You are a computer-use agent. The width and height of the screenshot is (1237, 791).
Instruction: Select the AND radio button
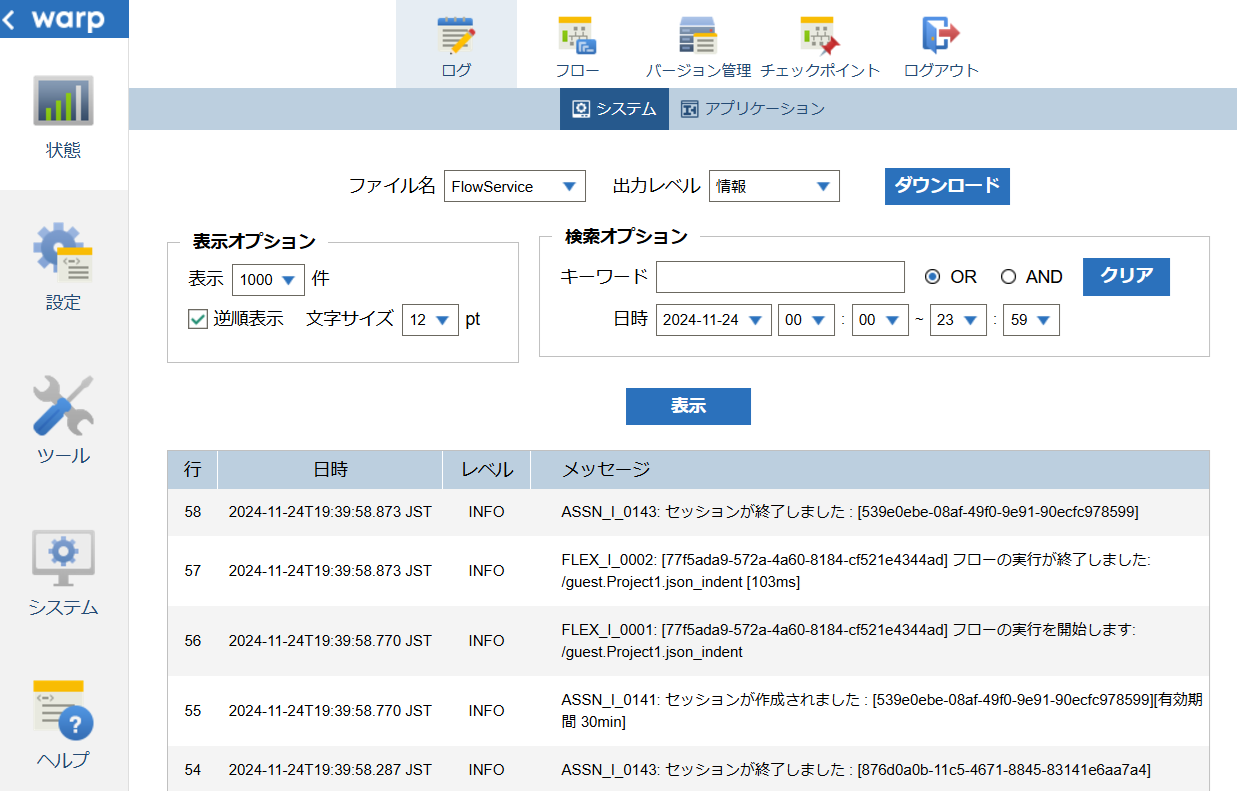click(x=1008, y=277)
